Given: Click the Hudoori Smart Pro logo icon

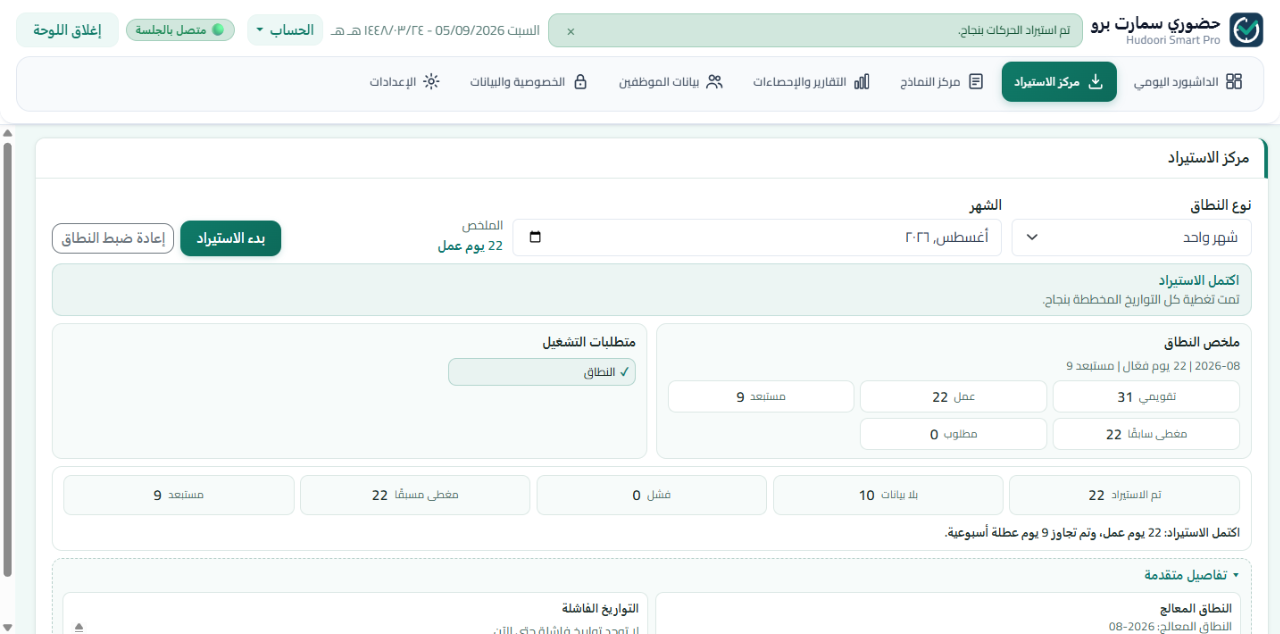Looking at the screenshot, I should tap(1246, 30).
